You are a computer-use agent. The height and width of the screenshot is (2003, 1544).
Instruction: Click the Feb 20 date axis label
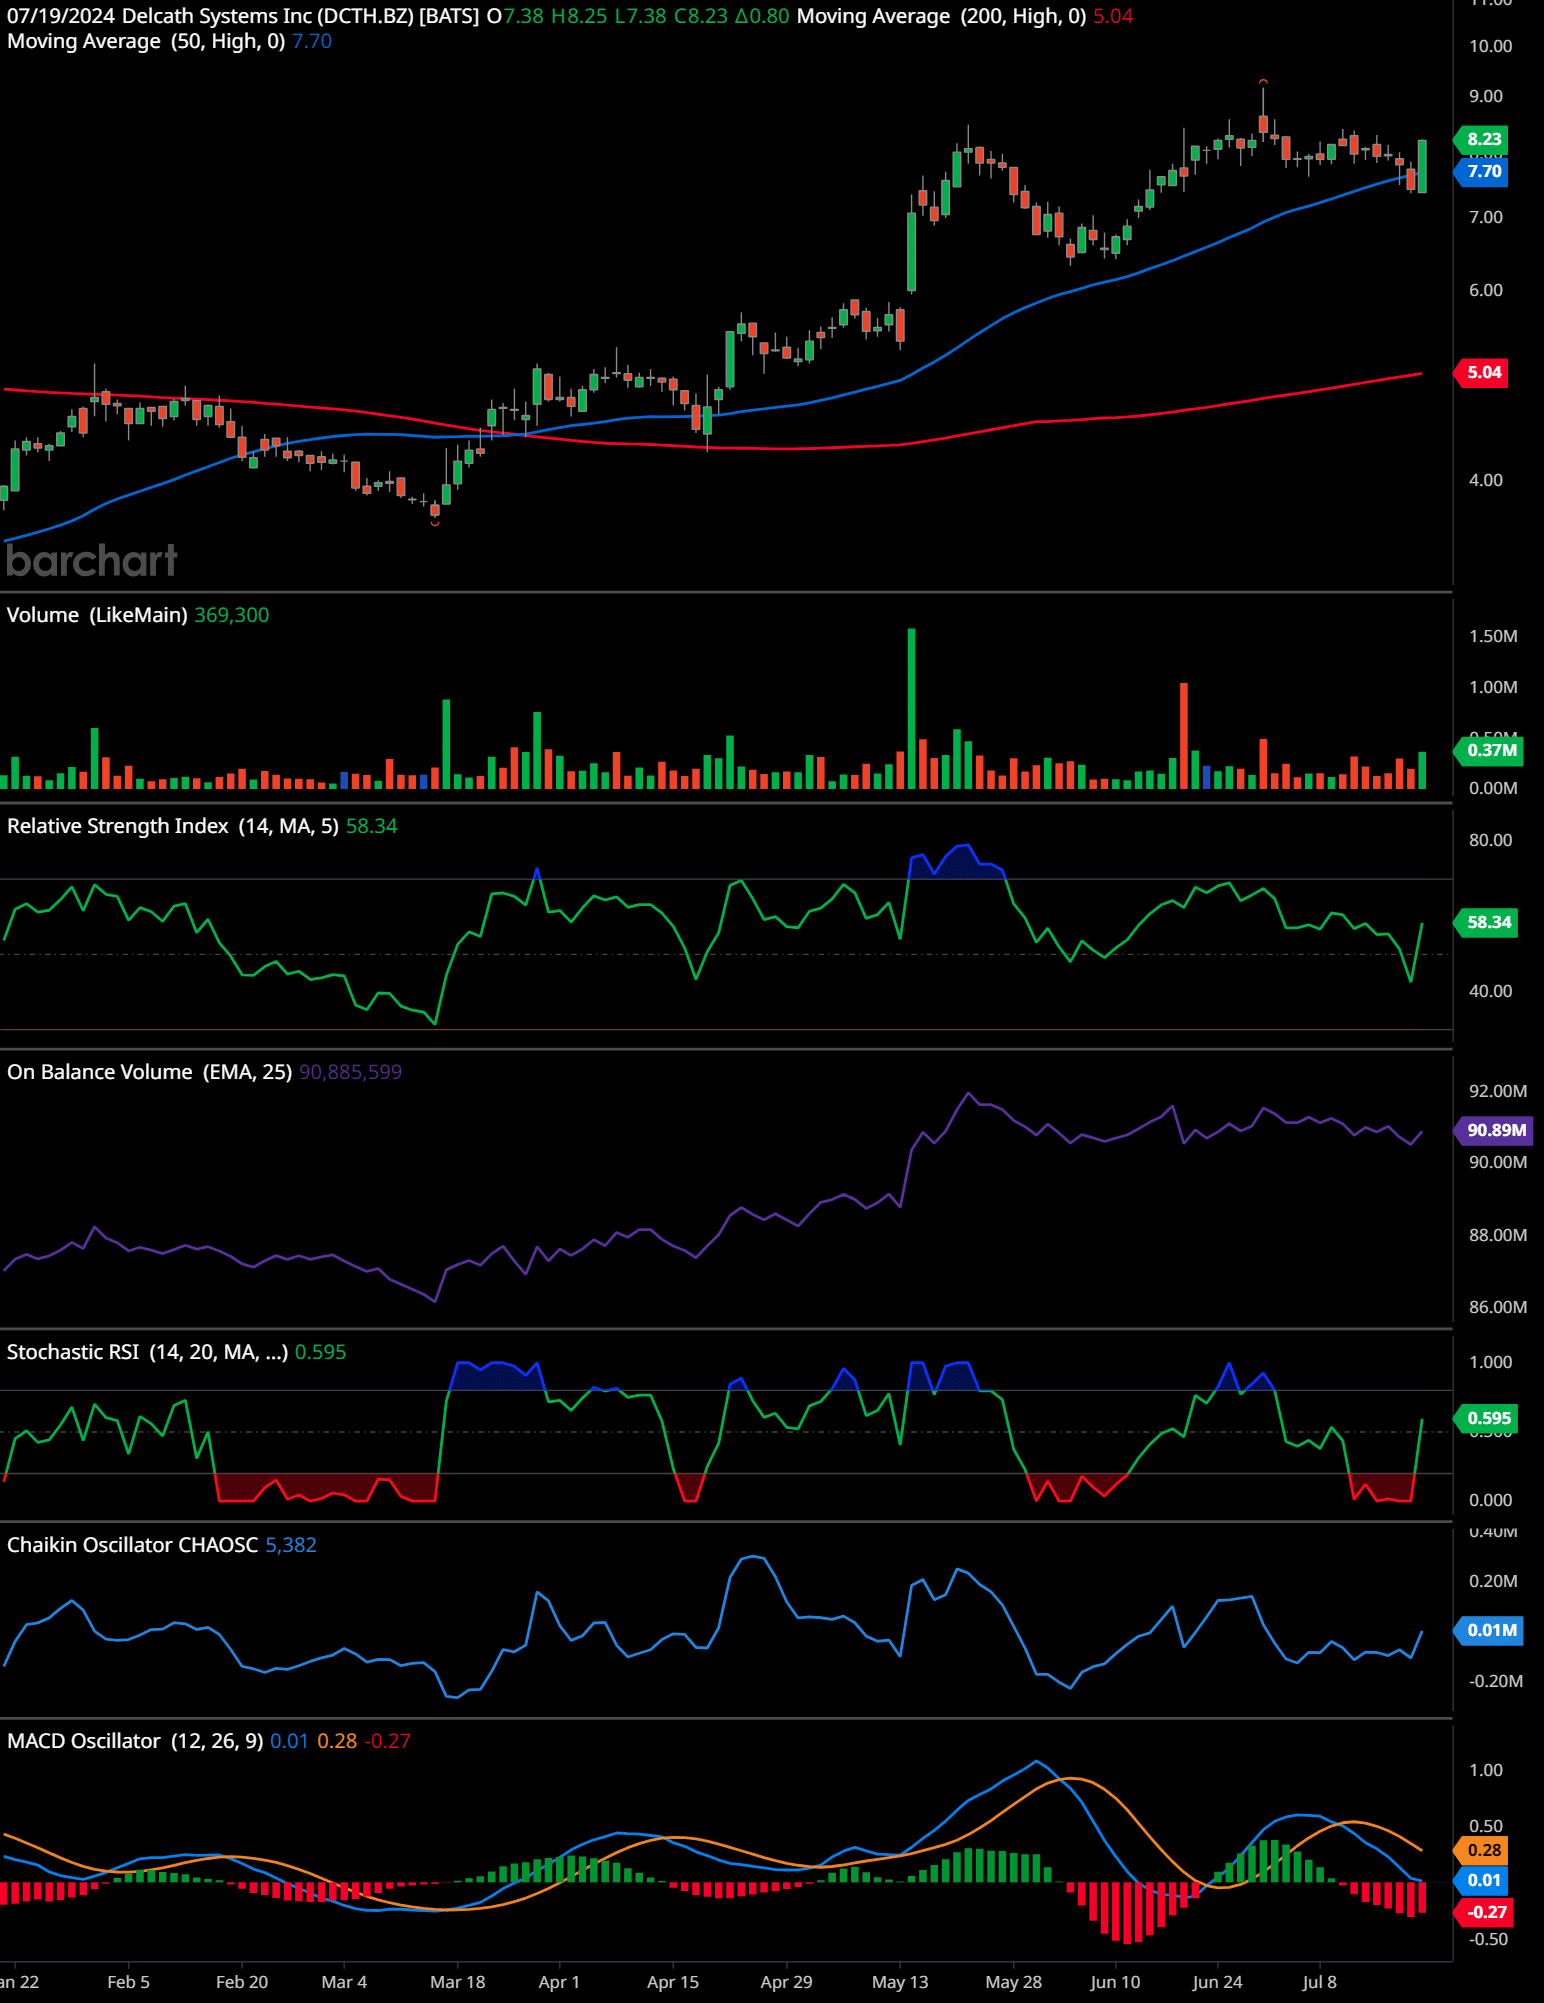pos(242,1982)
